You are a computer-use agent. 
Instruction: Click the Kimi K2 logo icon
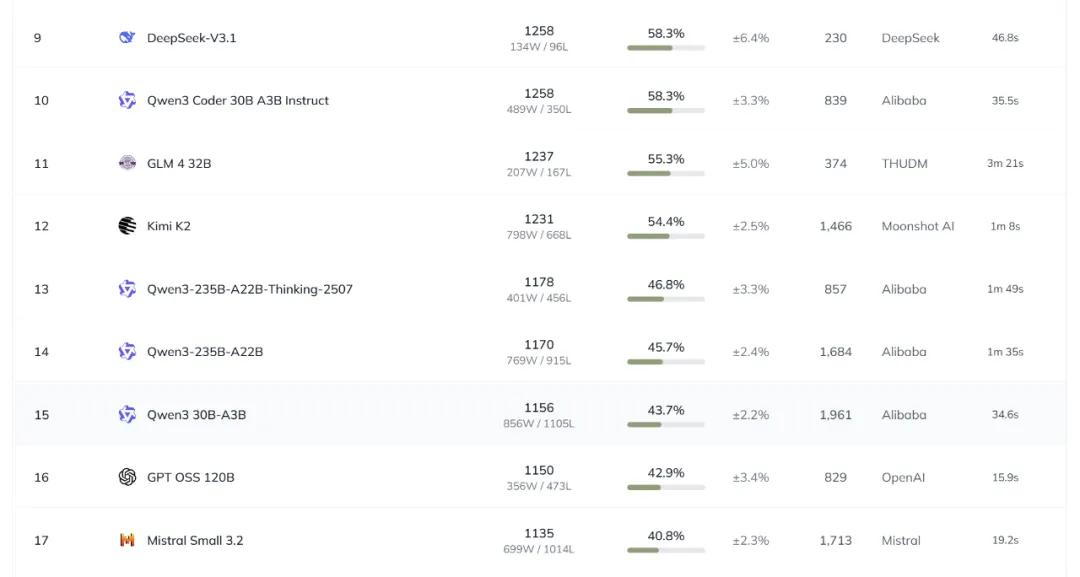coord(127,226)
